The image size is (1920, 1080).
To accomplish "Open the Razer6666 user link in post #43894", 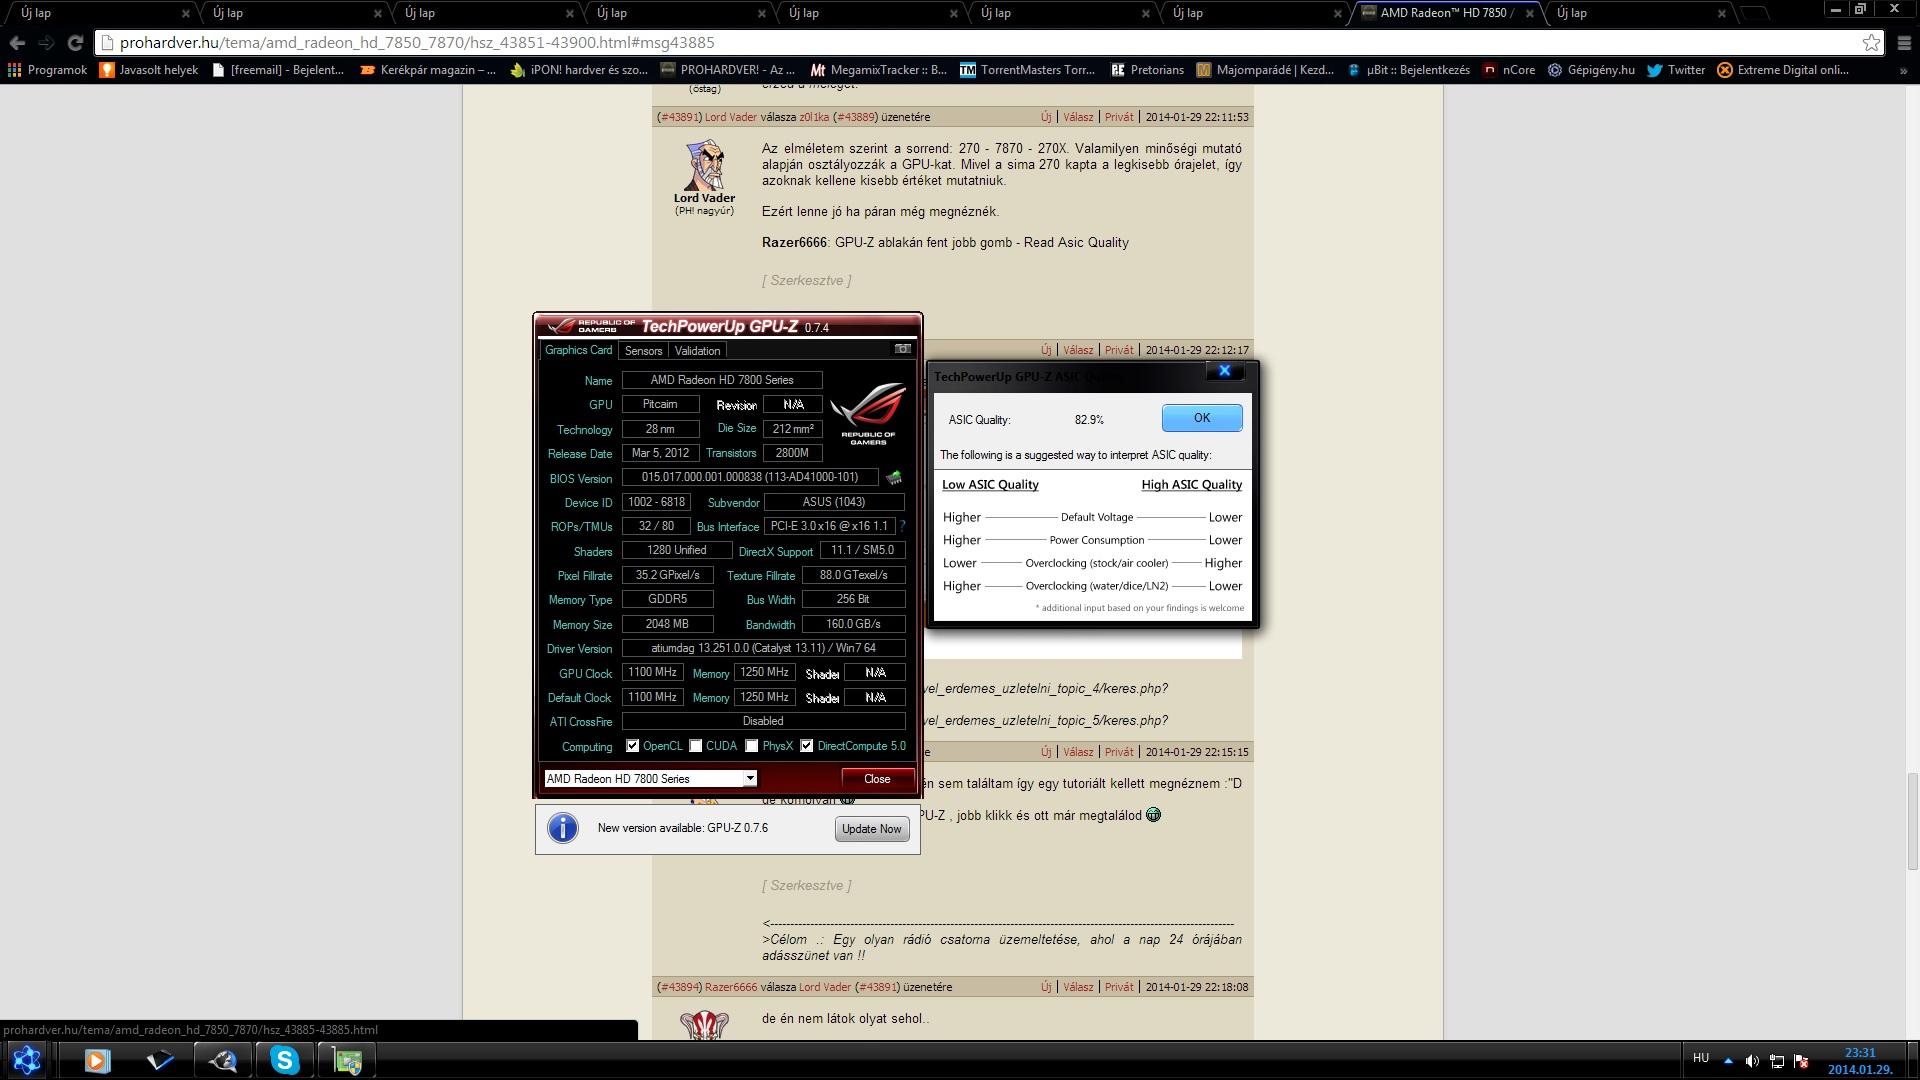I will 731,987.
